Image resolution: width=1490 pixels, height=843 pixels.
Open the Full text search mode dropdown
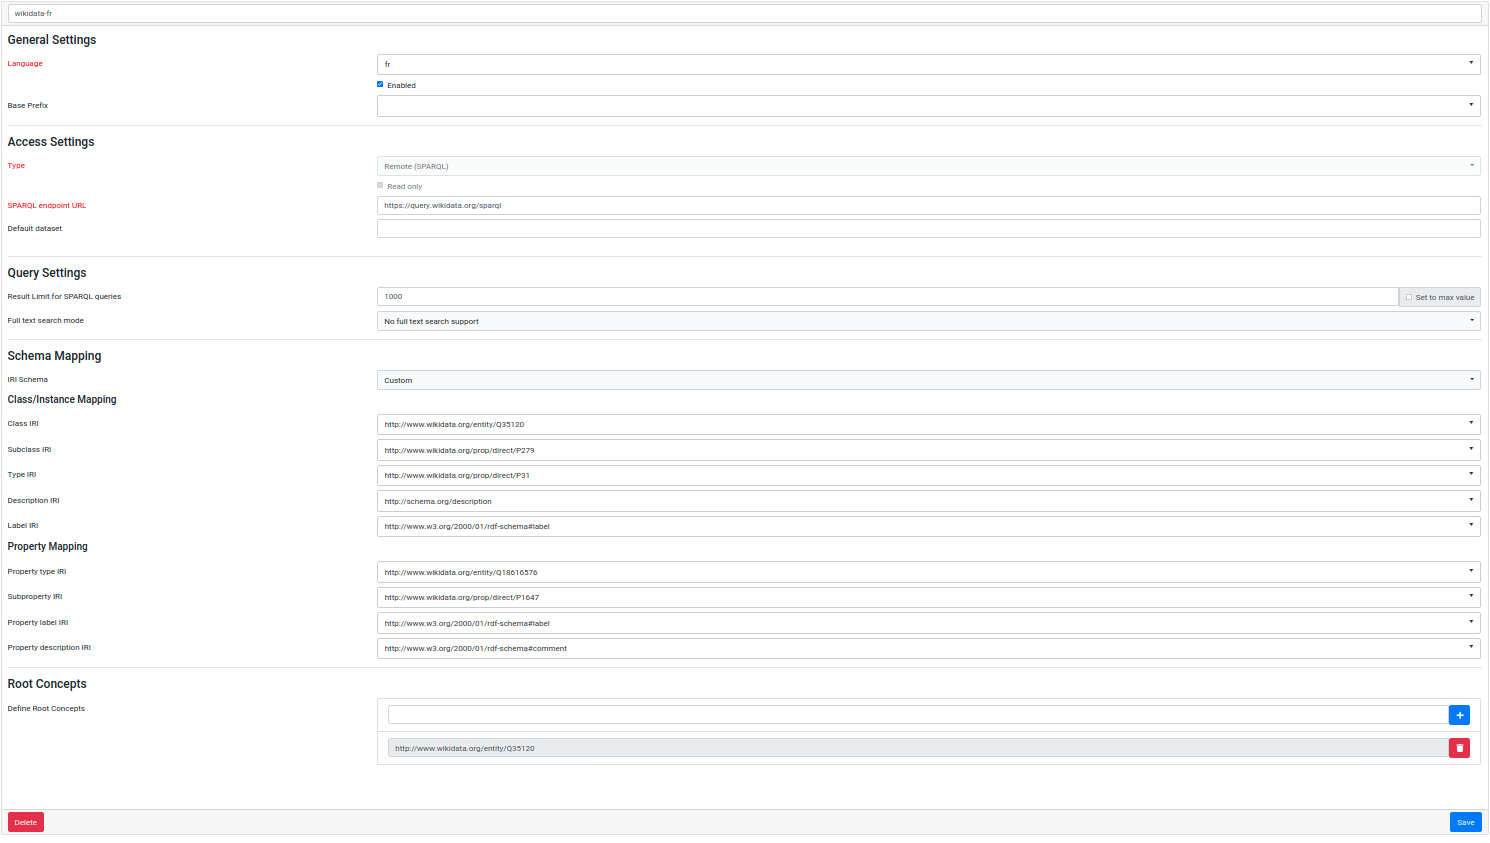(x=1470, y=320)
